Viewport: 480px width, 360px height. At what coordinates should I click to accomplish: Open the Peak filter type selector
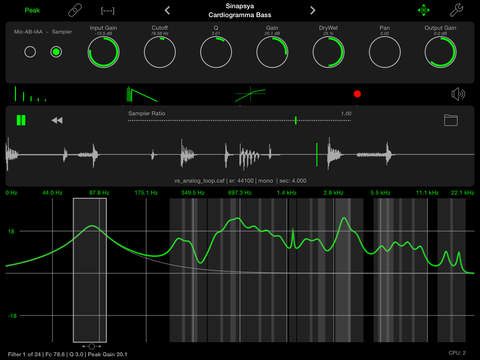tap(32, 10)
